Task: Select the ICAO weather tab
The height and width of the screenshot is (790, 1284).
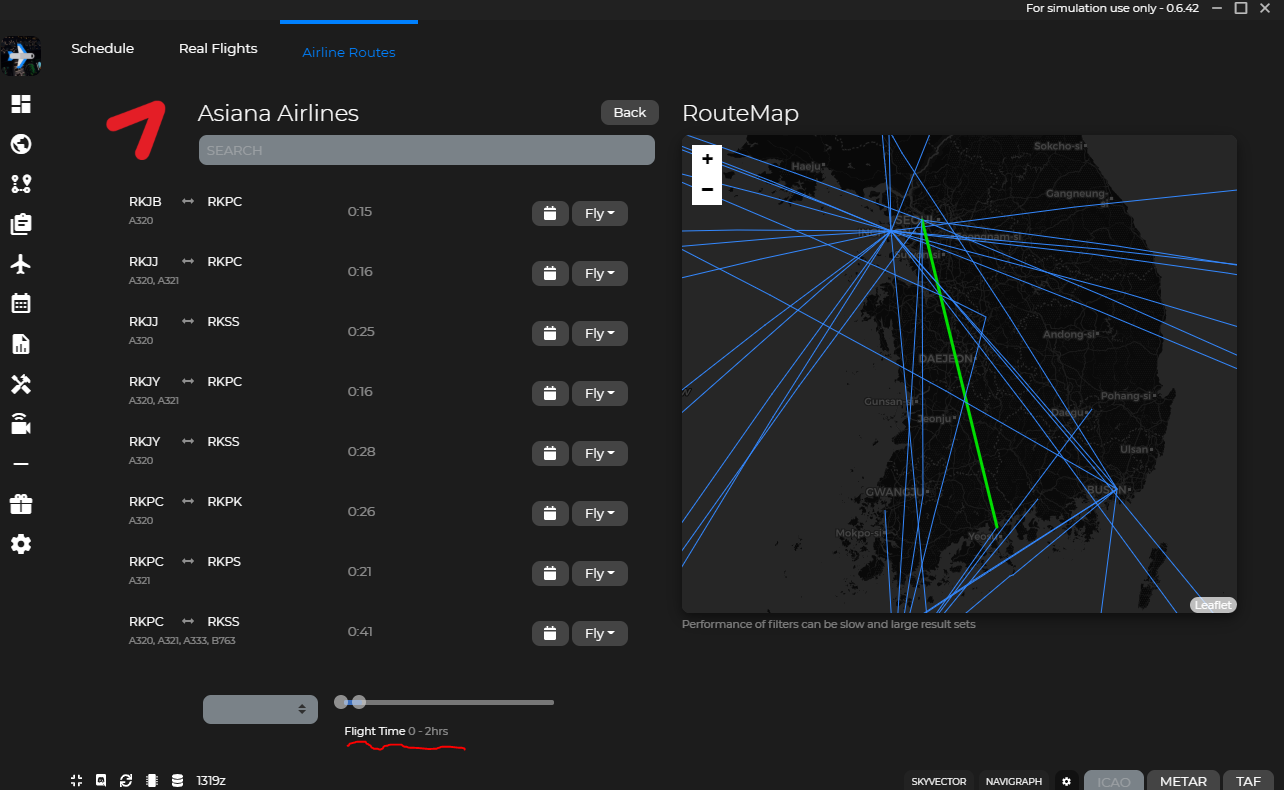Action: (1114, 781)
